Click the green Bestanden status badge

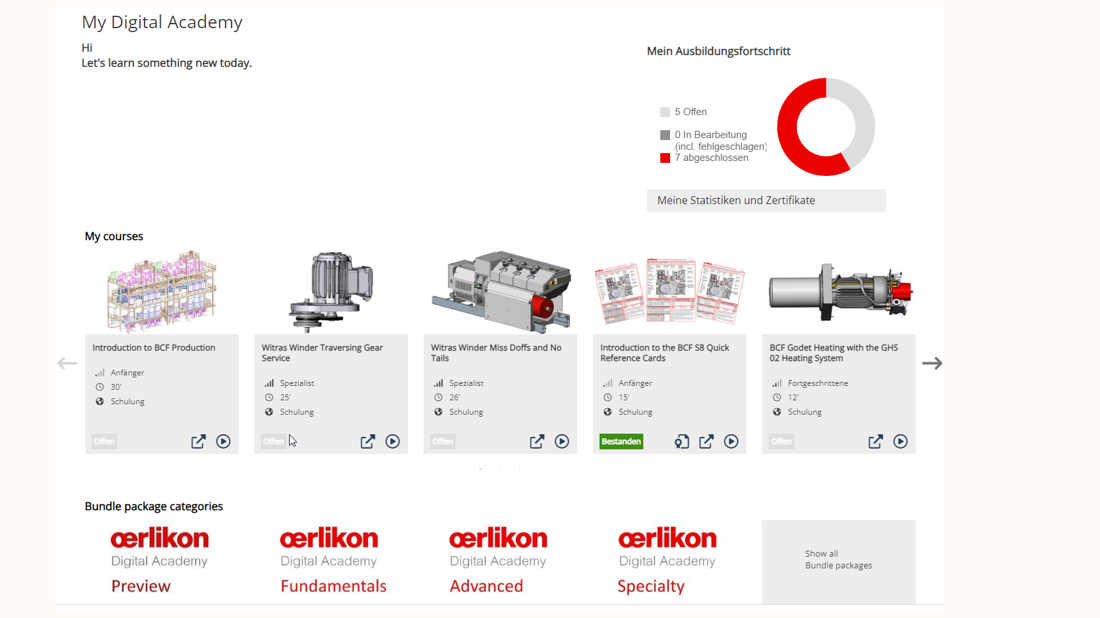[621, 441]
